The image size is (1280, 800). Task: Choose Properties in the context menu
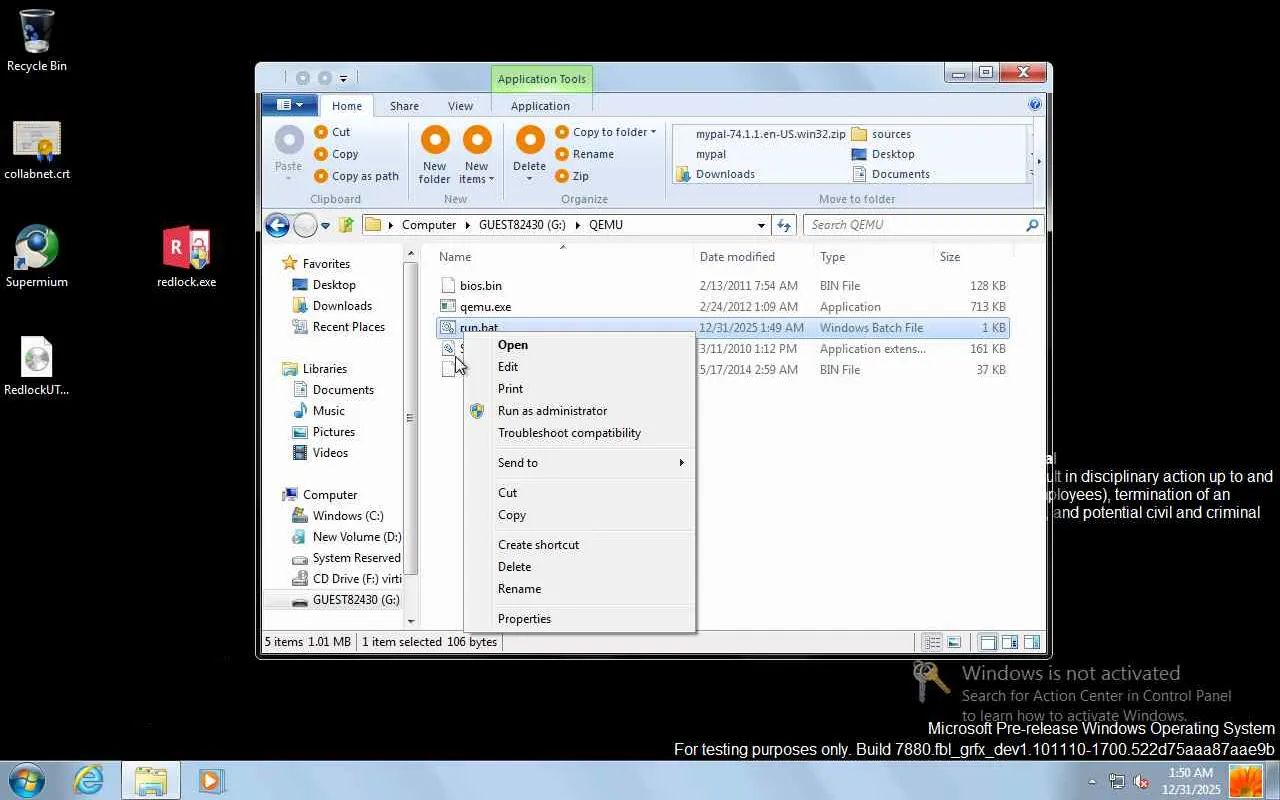(x=580, y=619)
